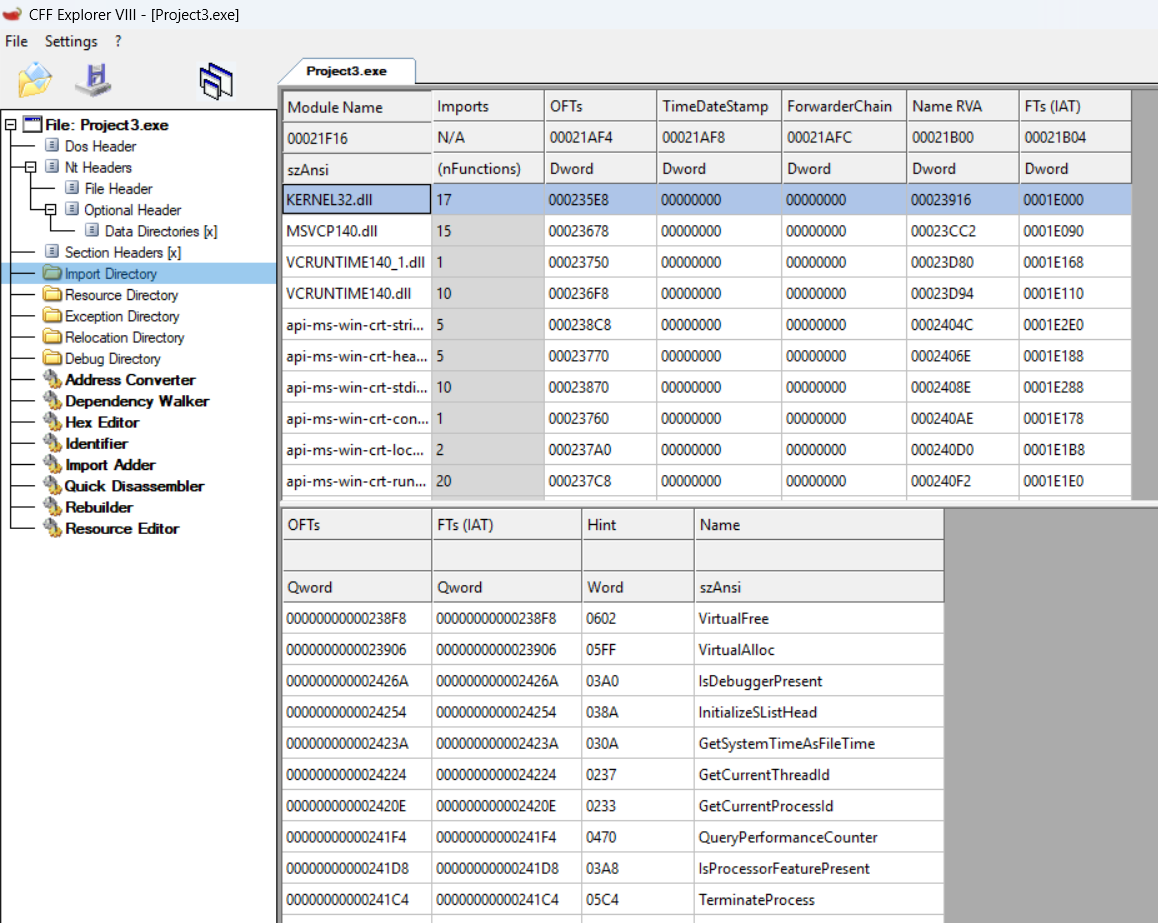The height and width of the screenshot is (923, 1158).
Task: Click the Dos Header page icon
Action: click(52, 145)
